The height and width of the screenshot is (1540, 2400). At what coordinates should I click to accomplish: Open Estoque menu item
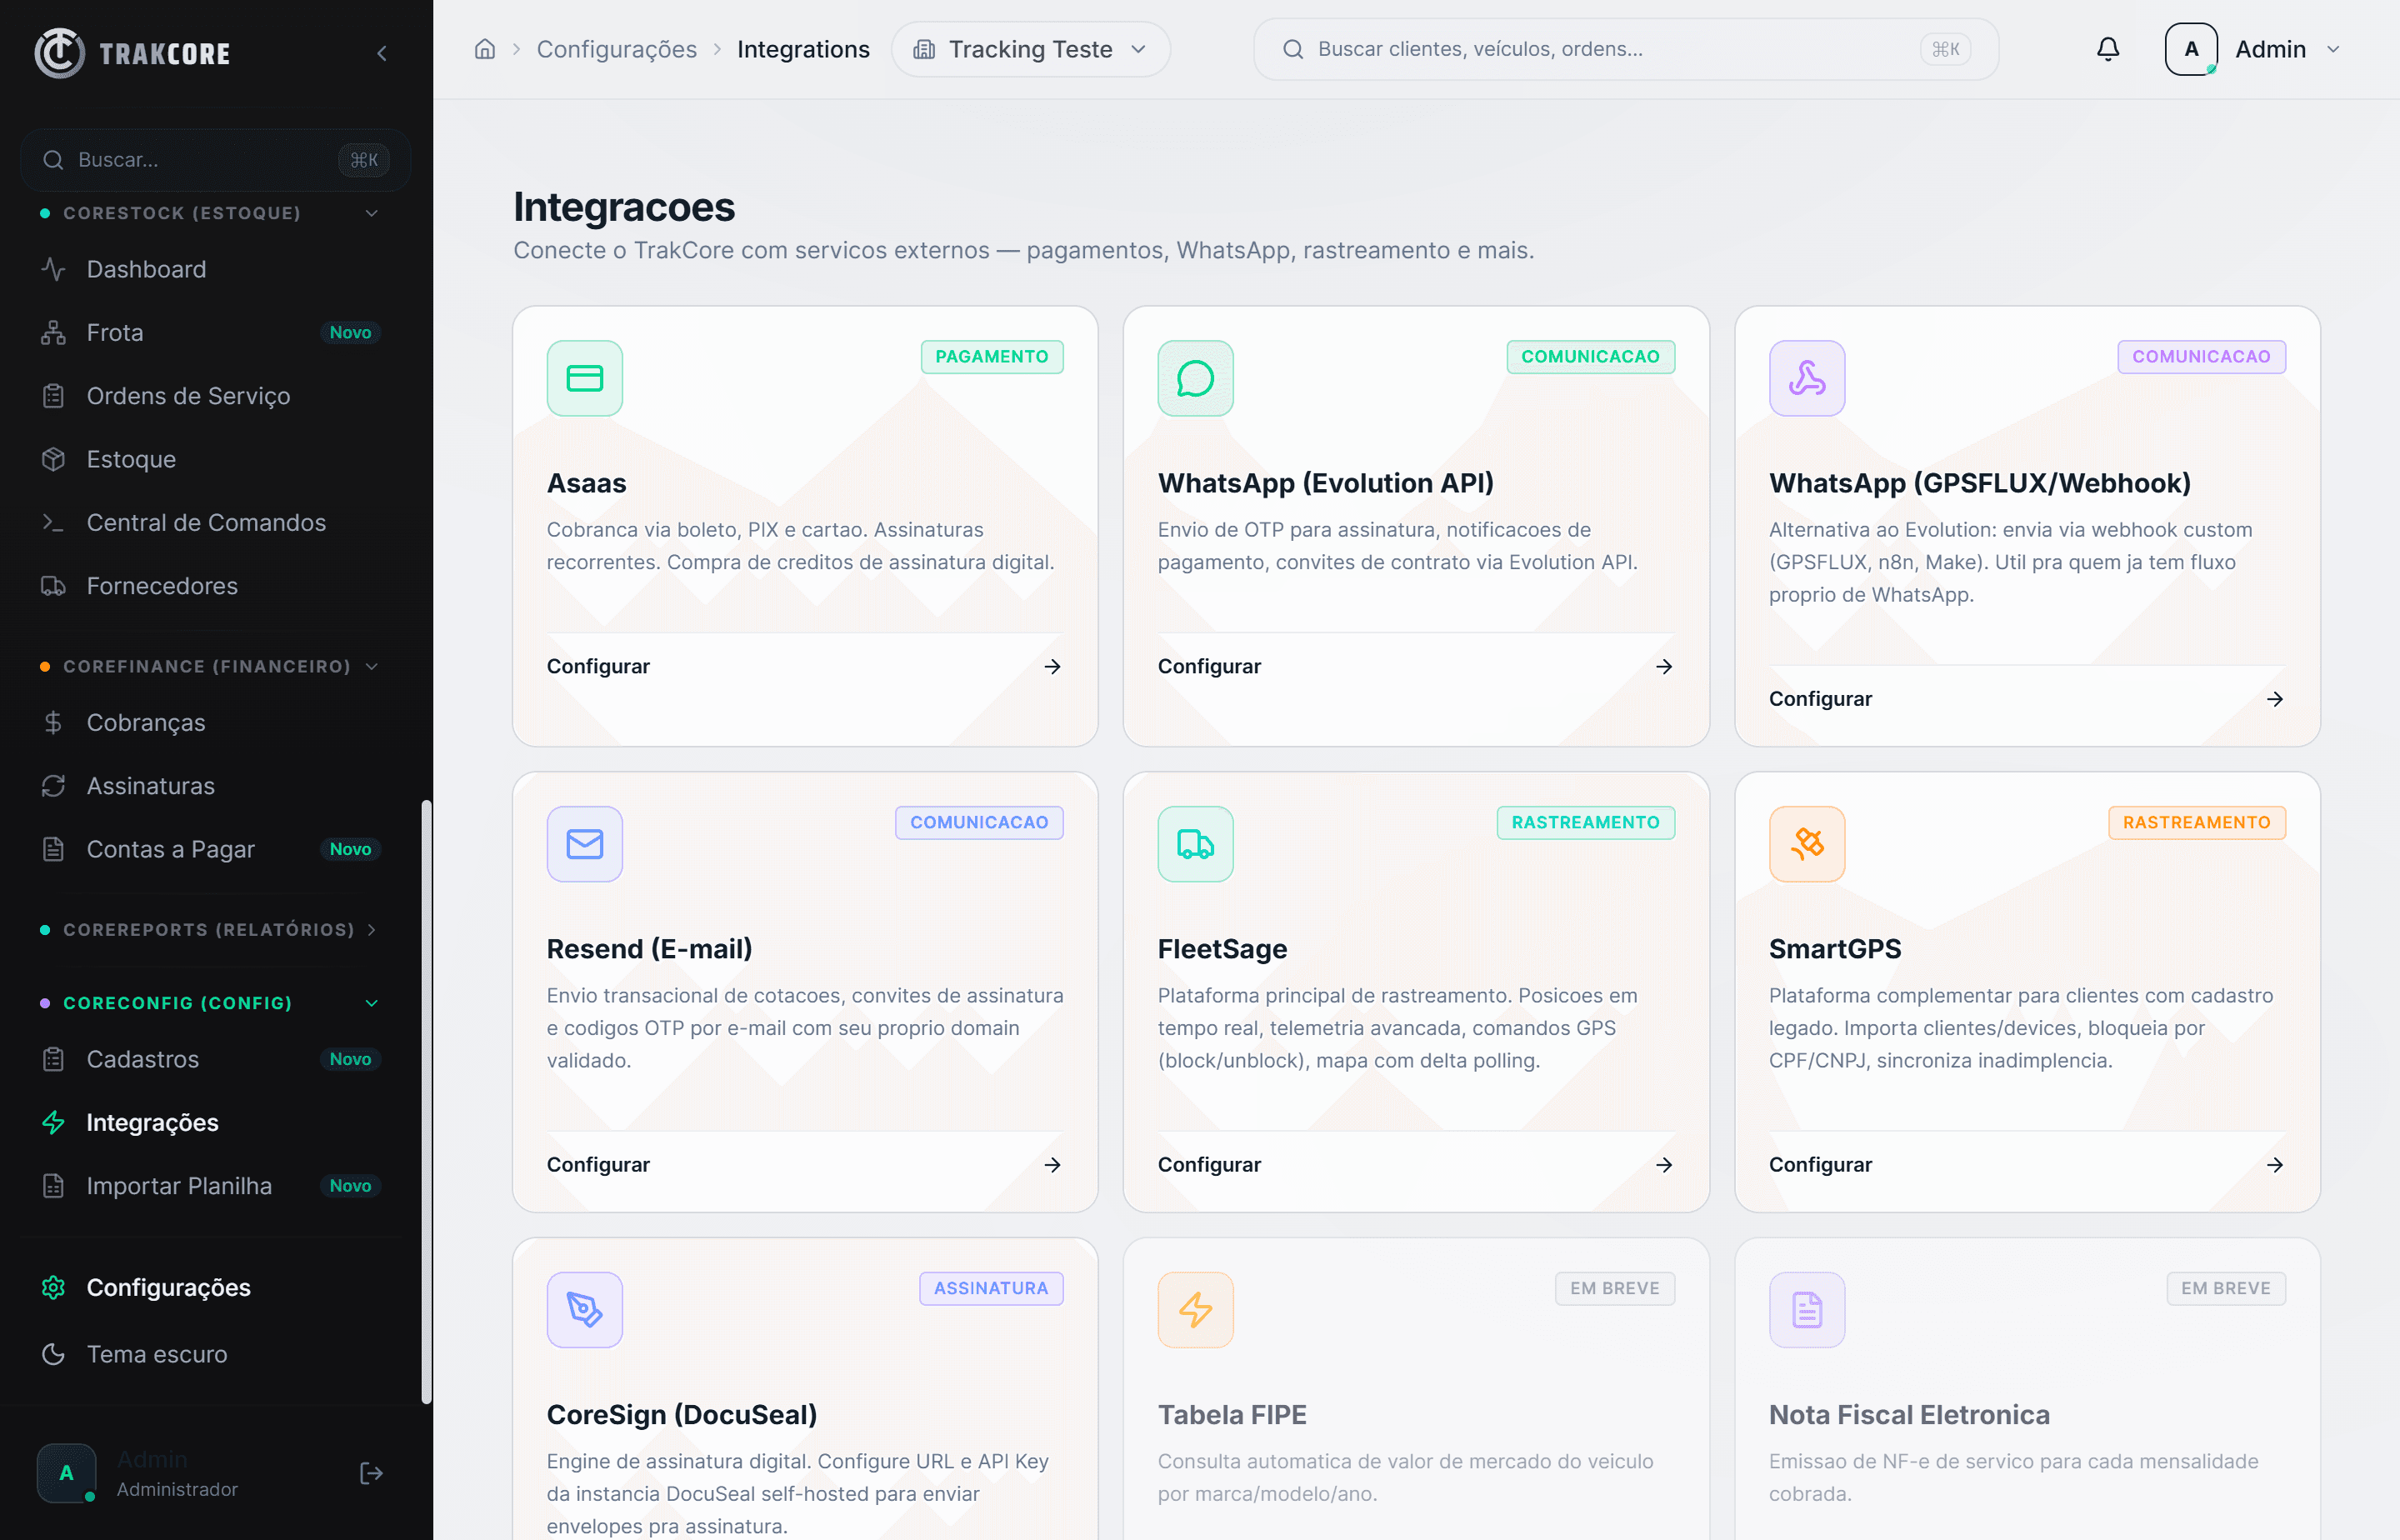click(210, 459)
